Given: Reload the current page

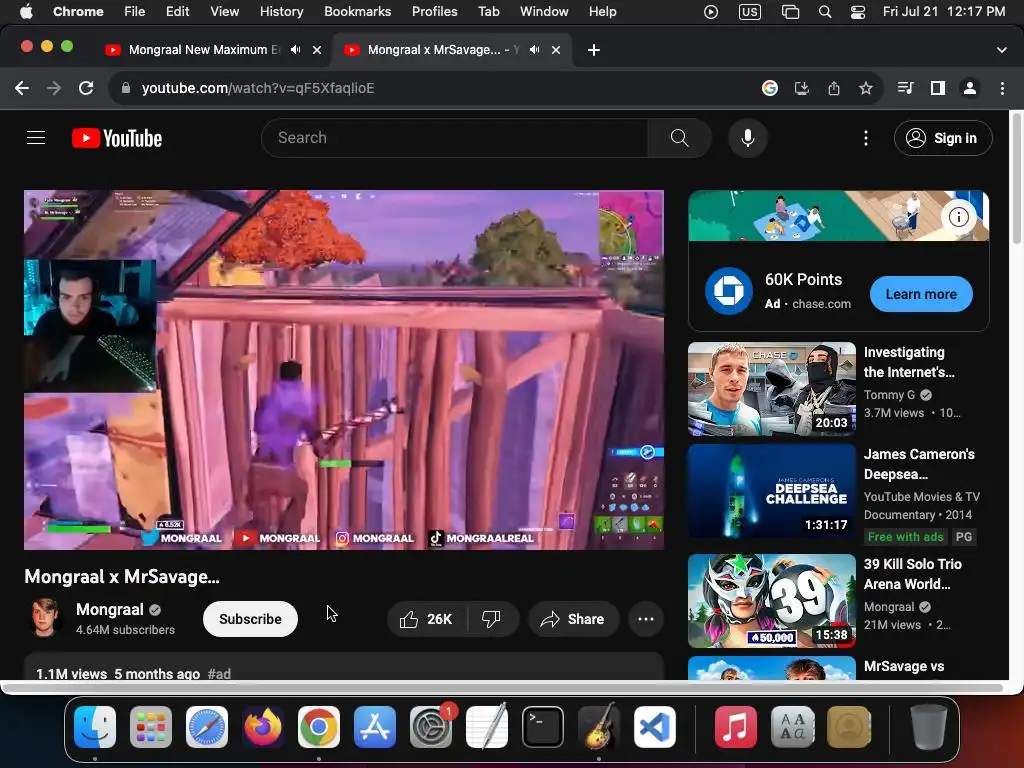Looking at the screenshot, I should click(86, 88).
